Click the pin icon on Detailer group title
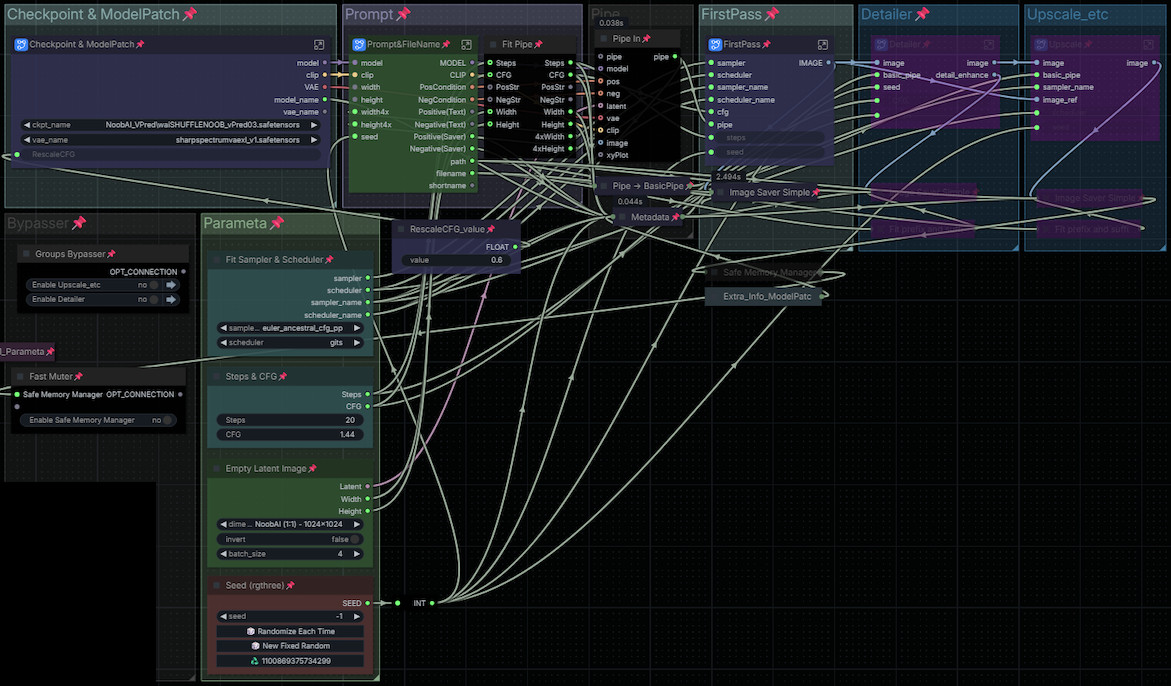The image size is (1171, 686). click(922, 14)
